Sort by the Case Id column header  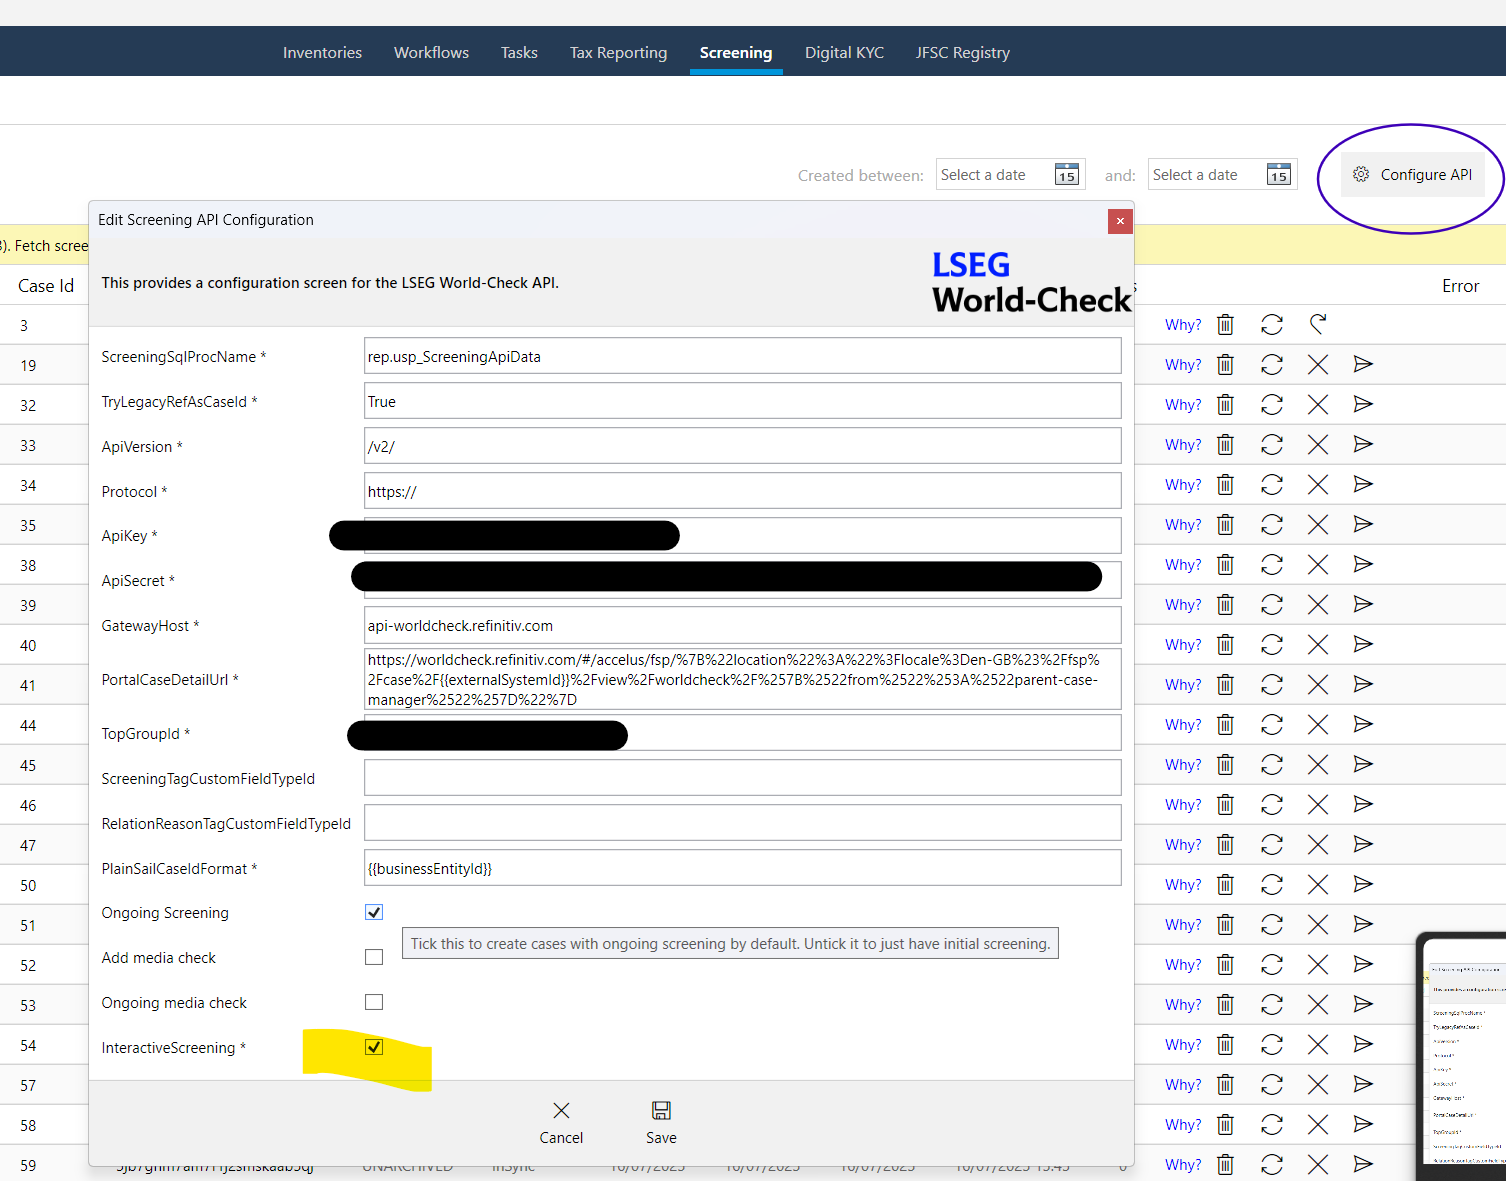pyautogui.click(x=46, y=286)
